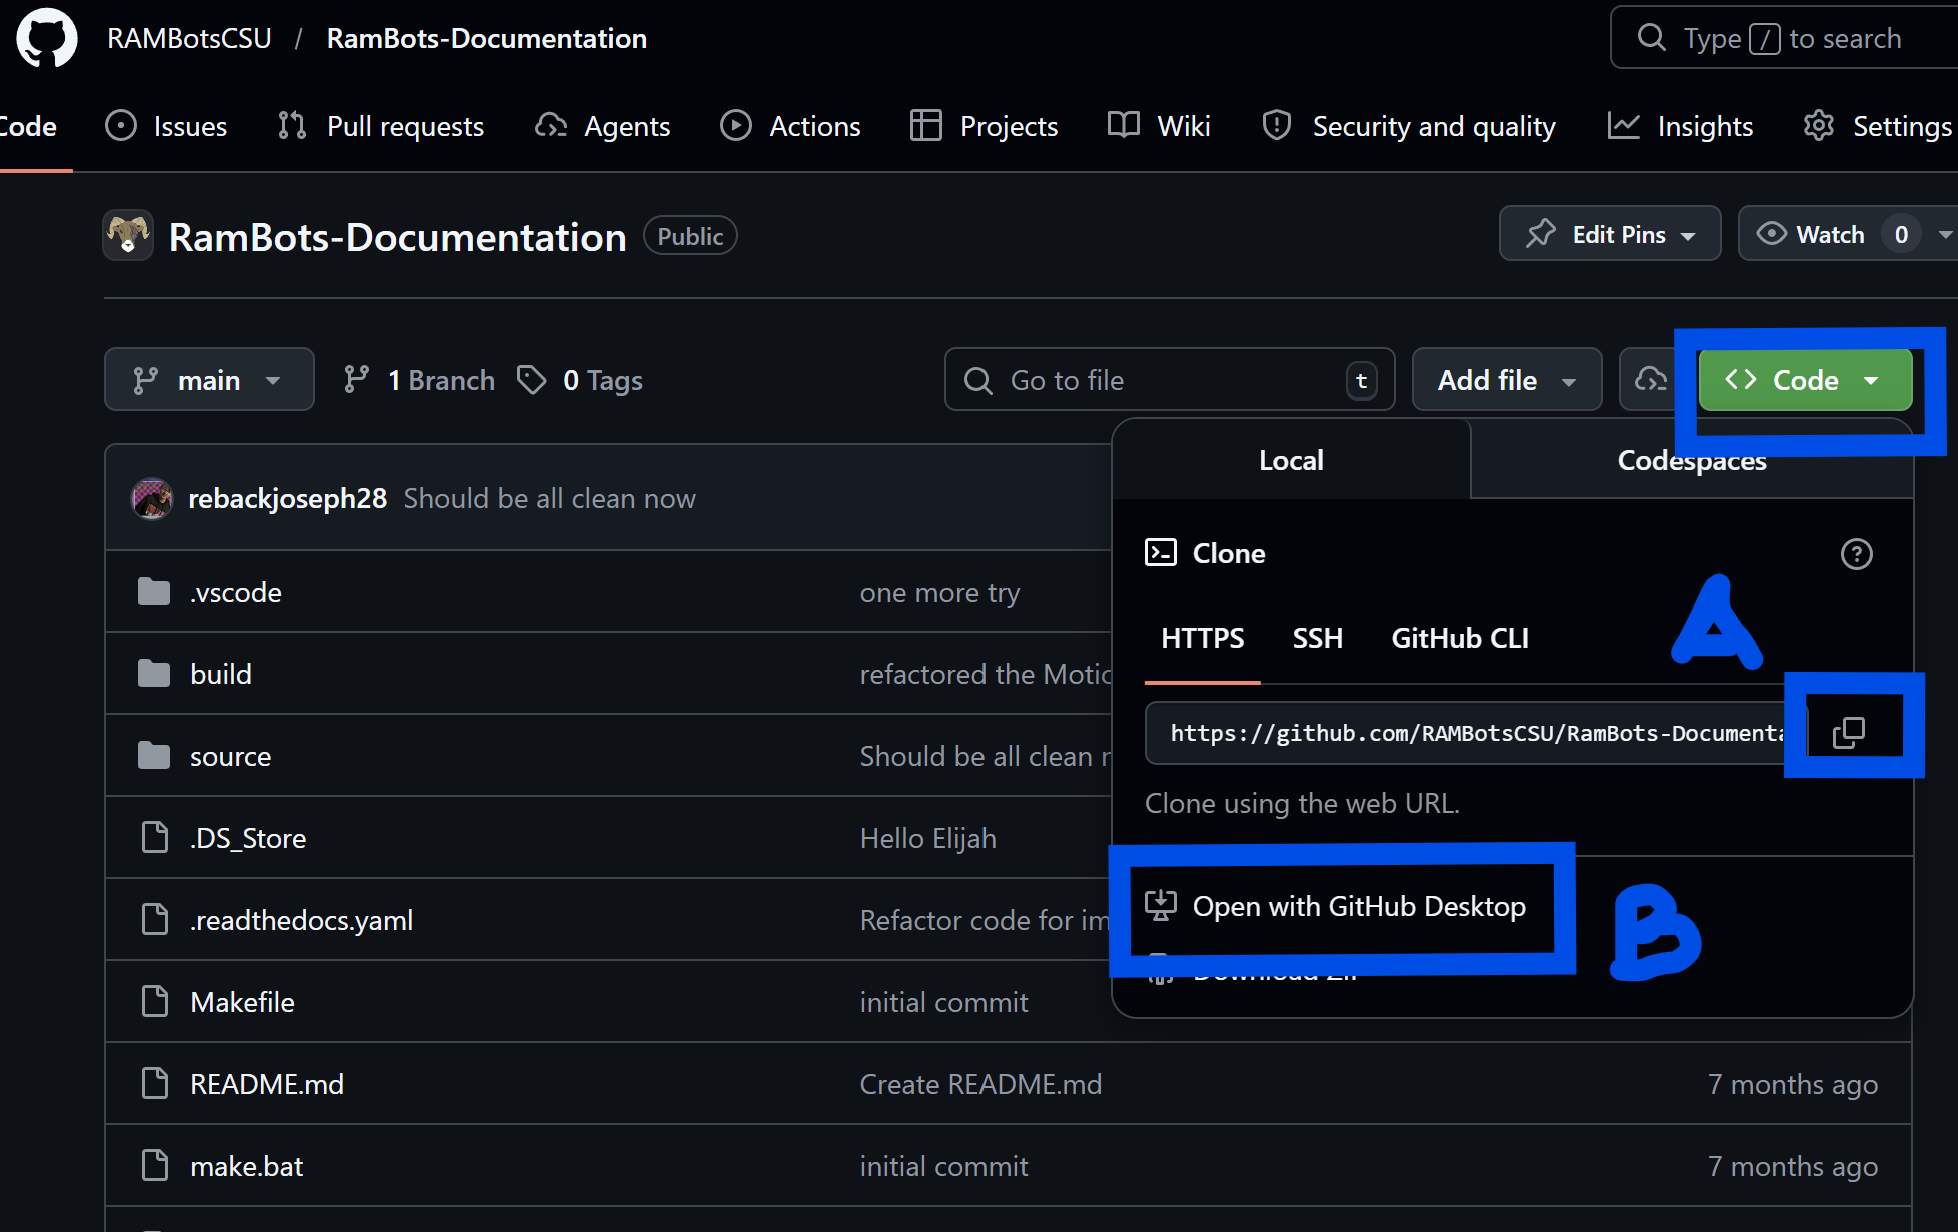1958x1232 pixels.
Task: Open the Projects tab
Action: 984,126
